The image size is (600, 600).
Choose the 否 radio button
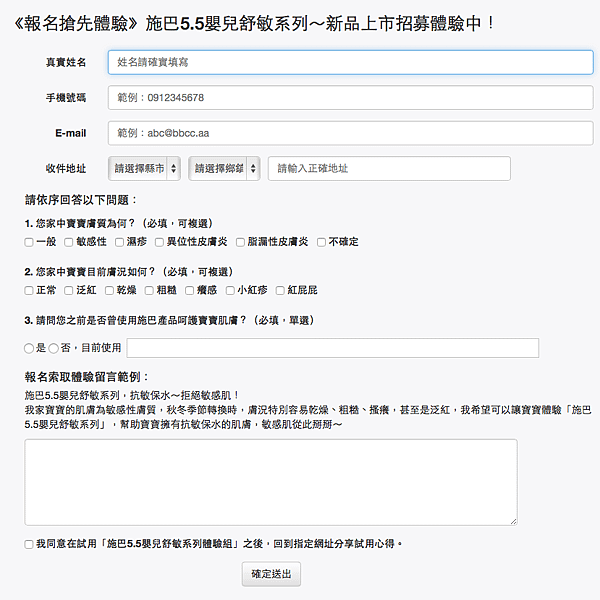(54, 348)
